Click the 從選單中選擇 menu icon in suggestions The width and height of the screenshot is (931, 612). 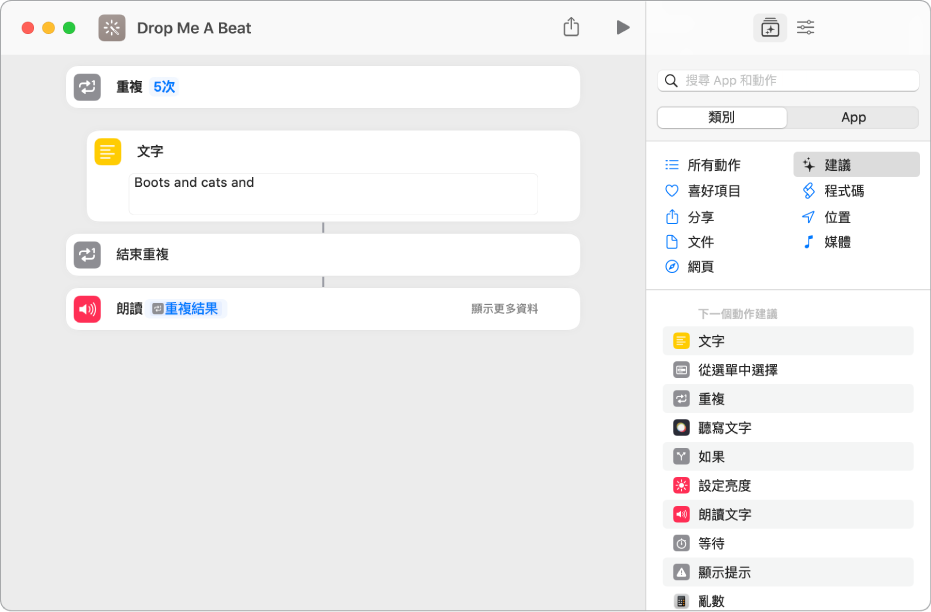[681, 370]
